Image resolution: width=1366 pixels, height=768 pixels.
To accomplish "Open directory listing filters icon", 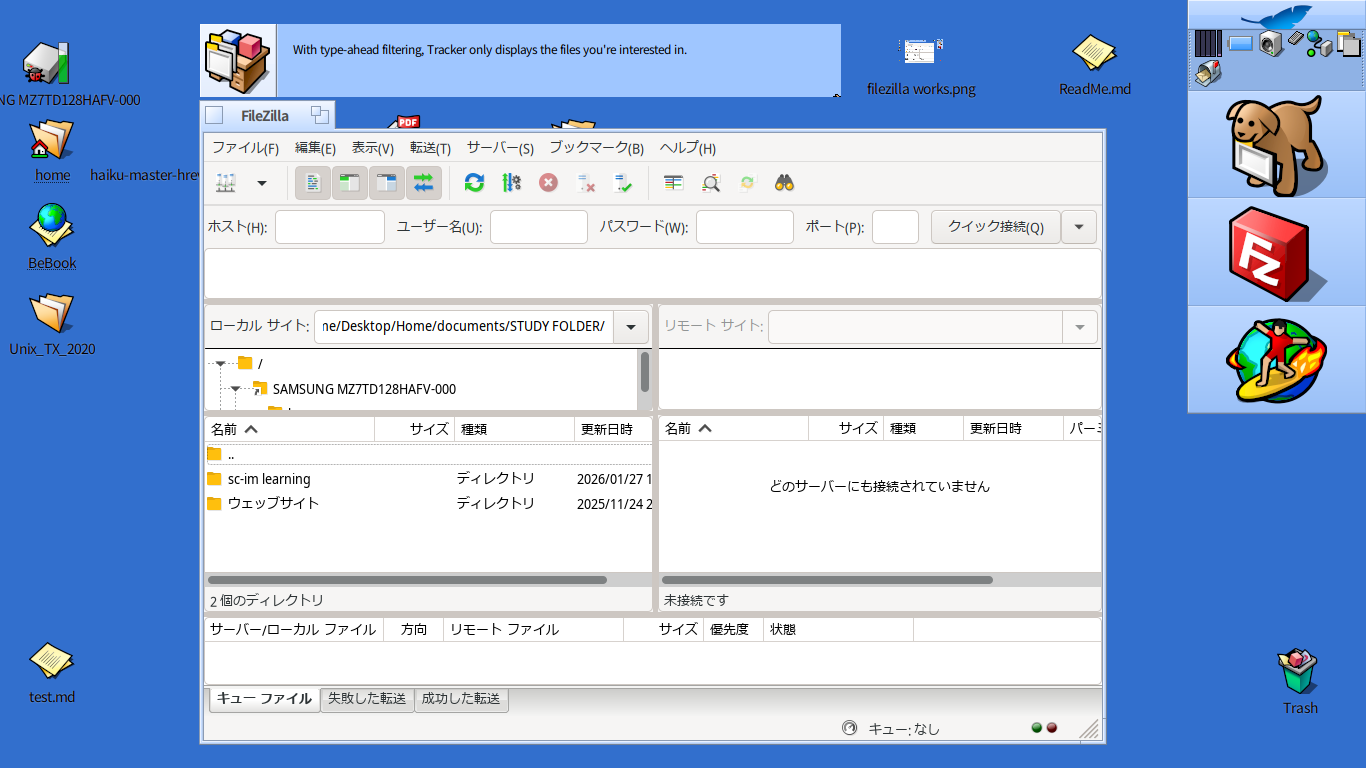I will coord(674,183).
